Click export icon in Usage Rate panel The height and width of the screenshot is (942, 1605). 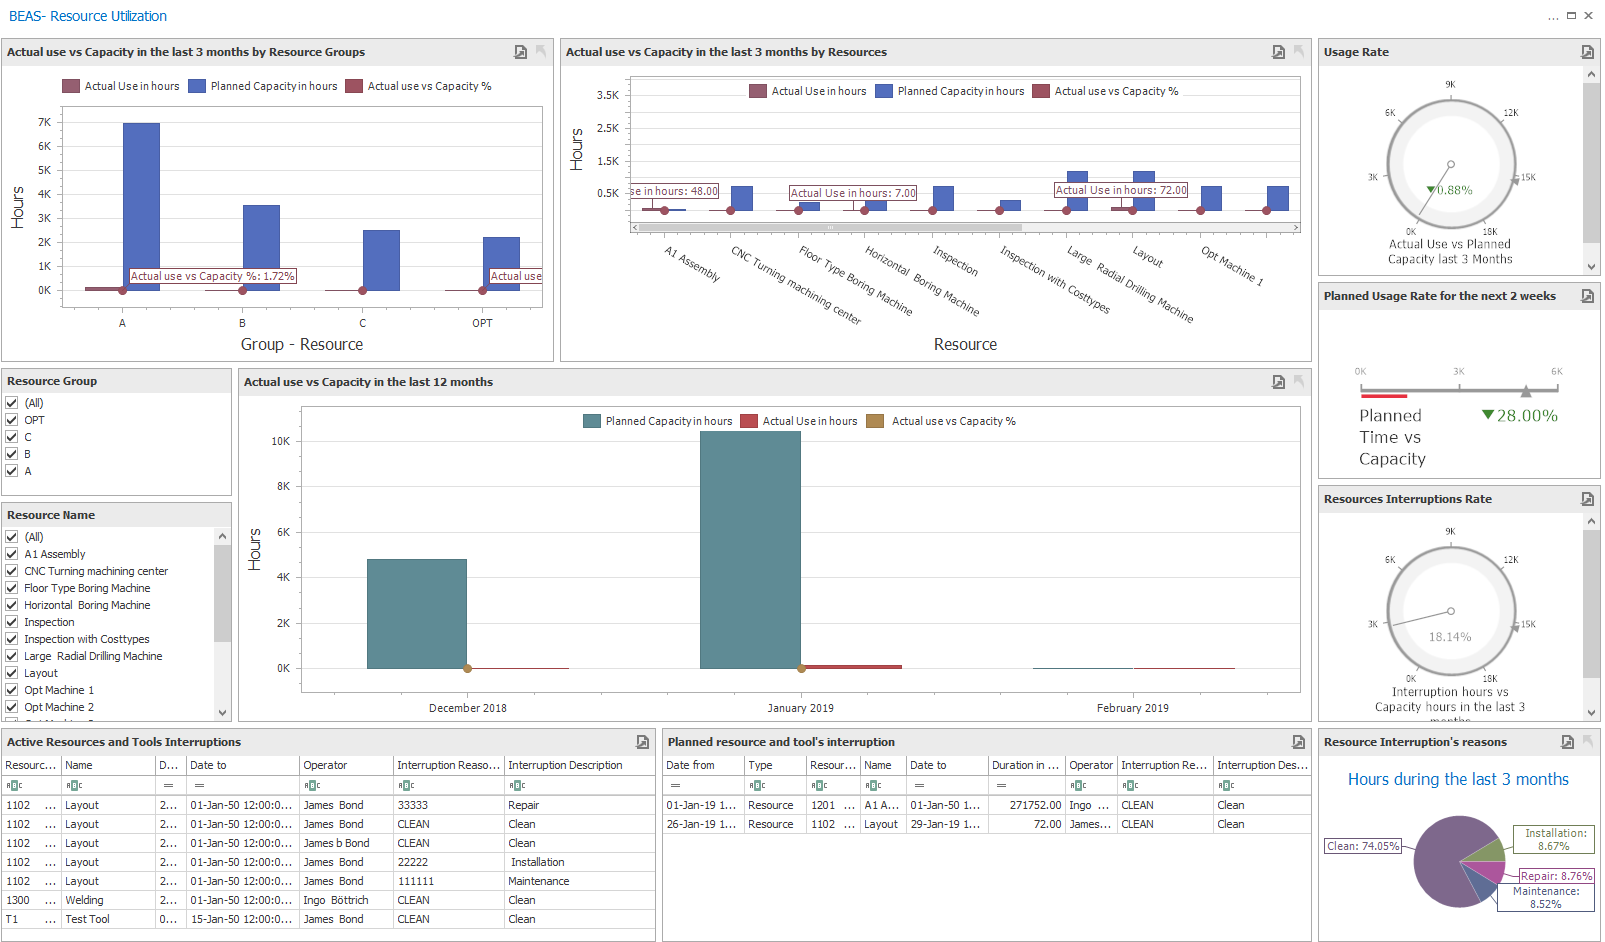pos(1587,52)
